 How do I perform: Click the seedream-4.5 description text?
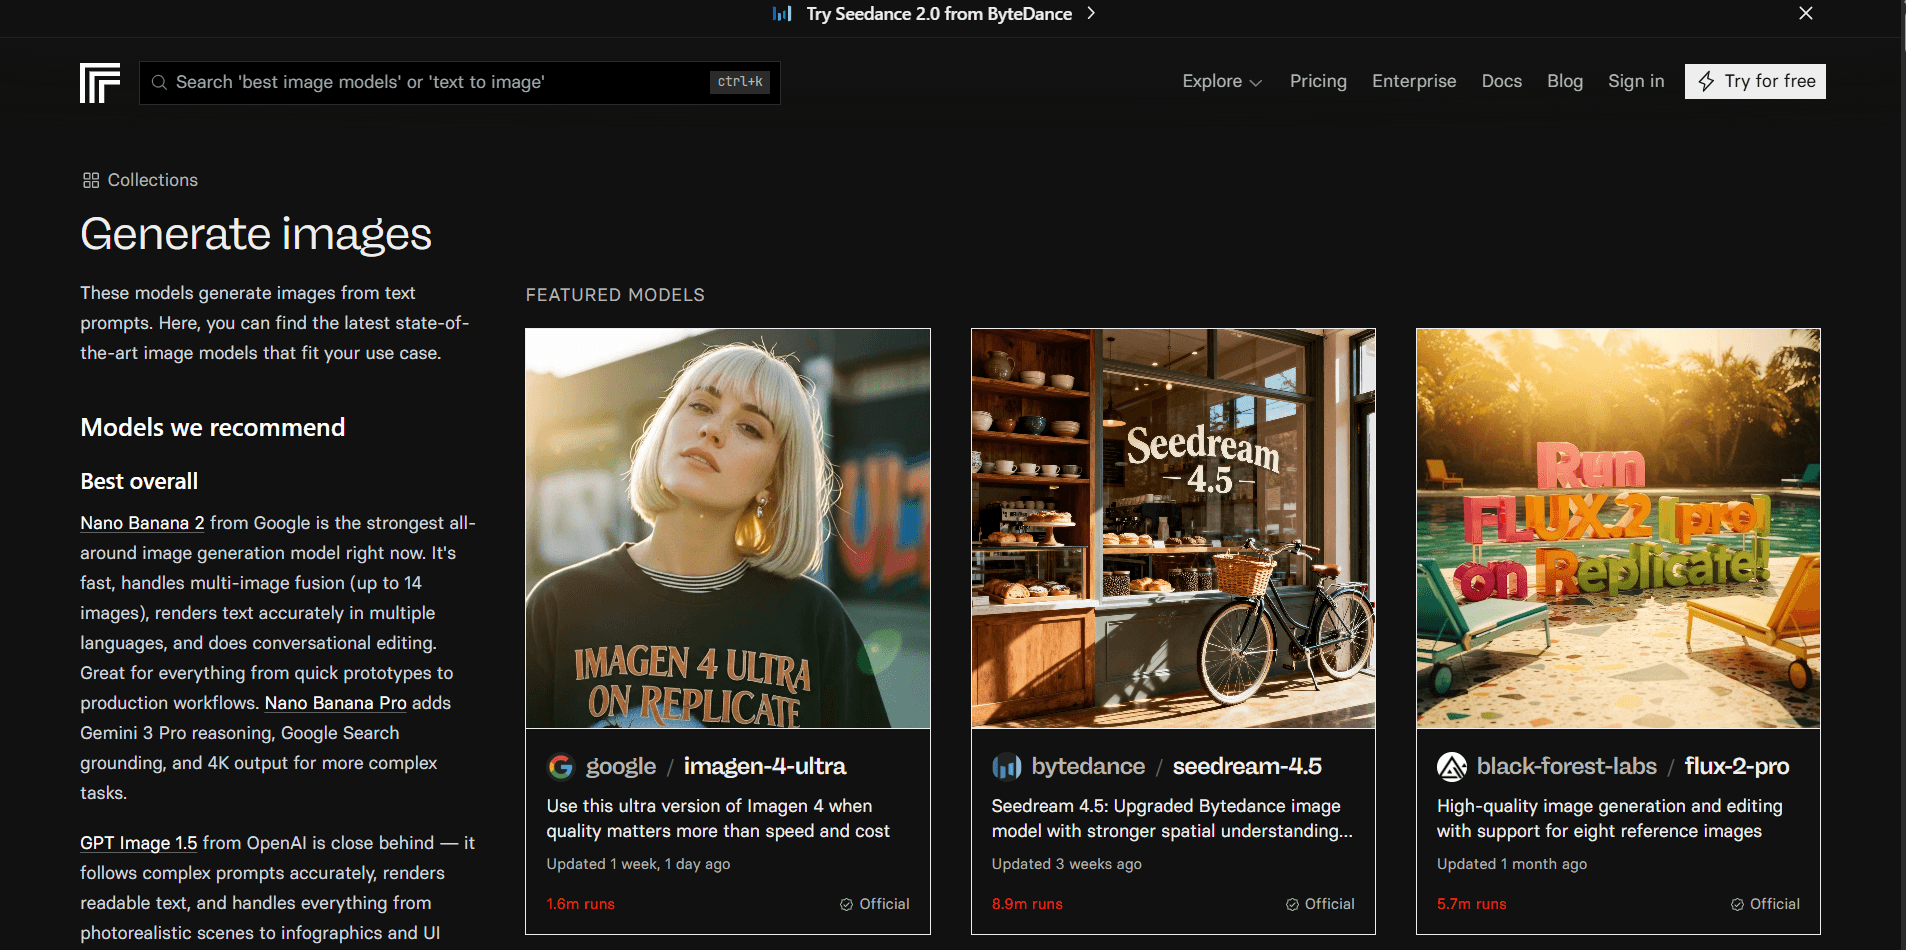point(1172,818)
